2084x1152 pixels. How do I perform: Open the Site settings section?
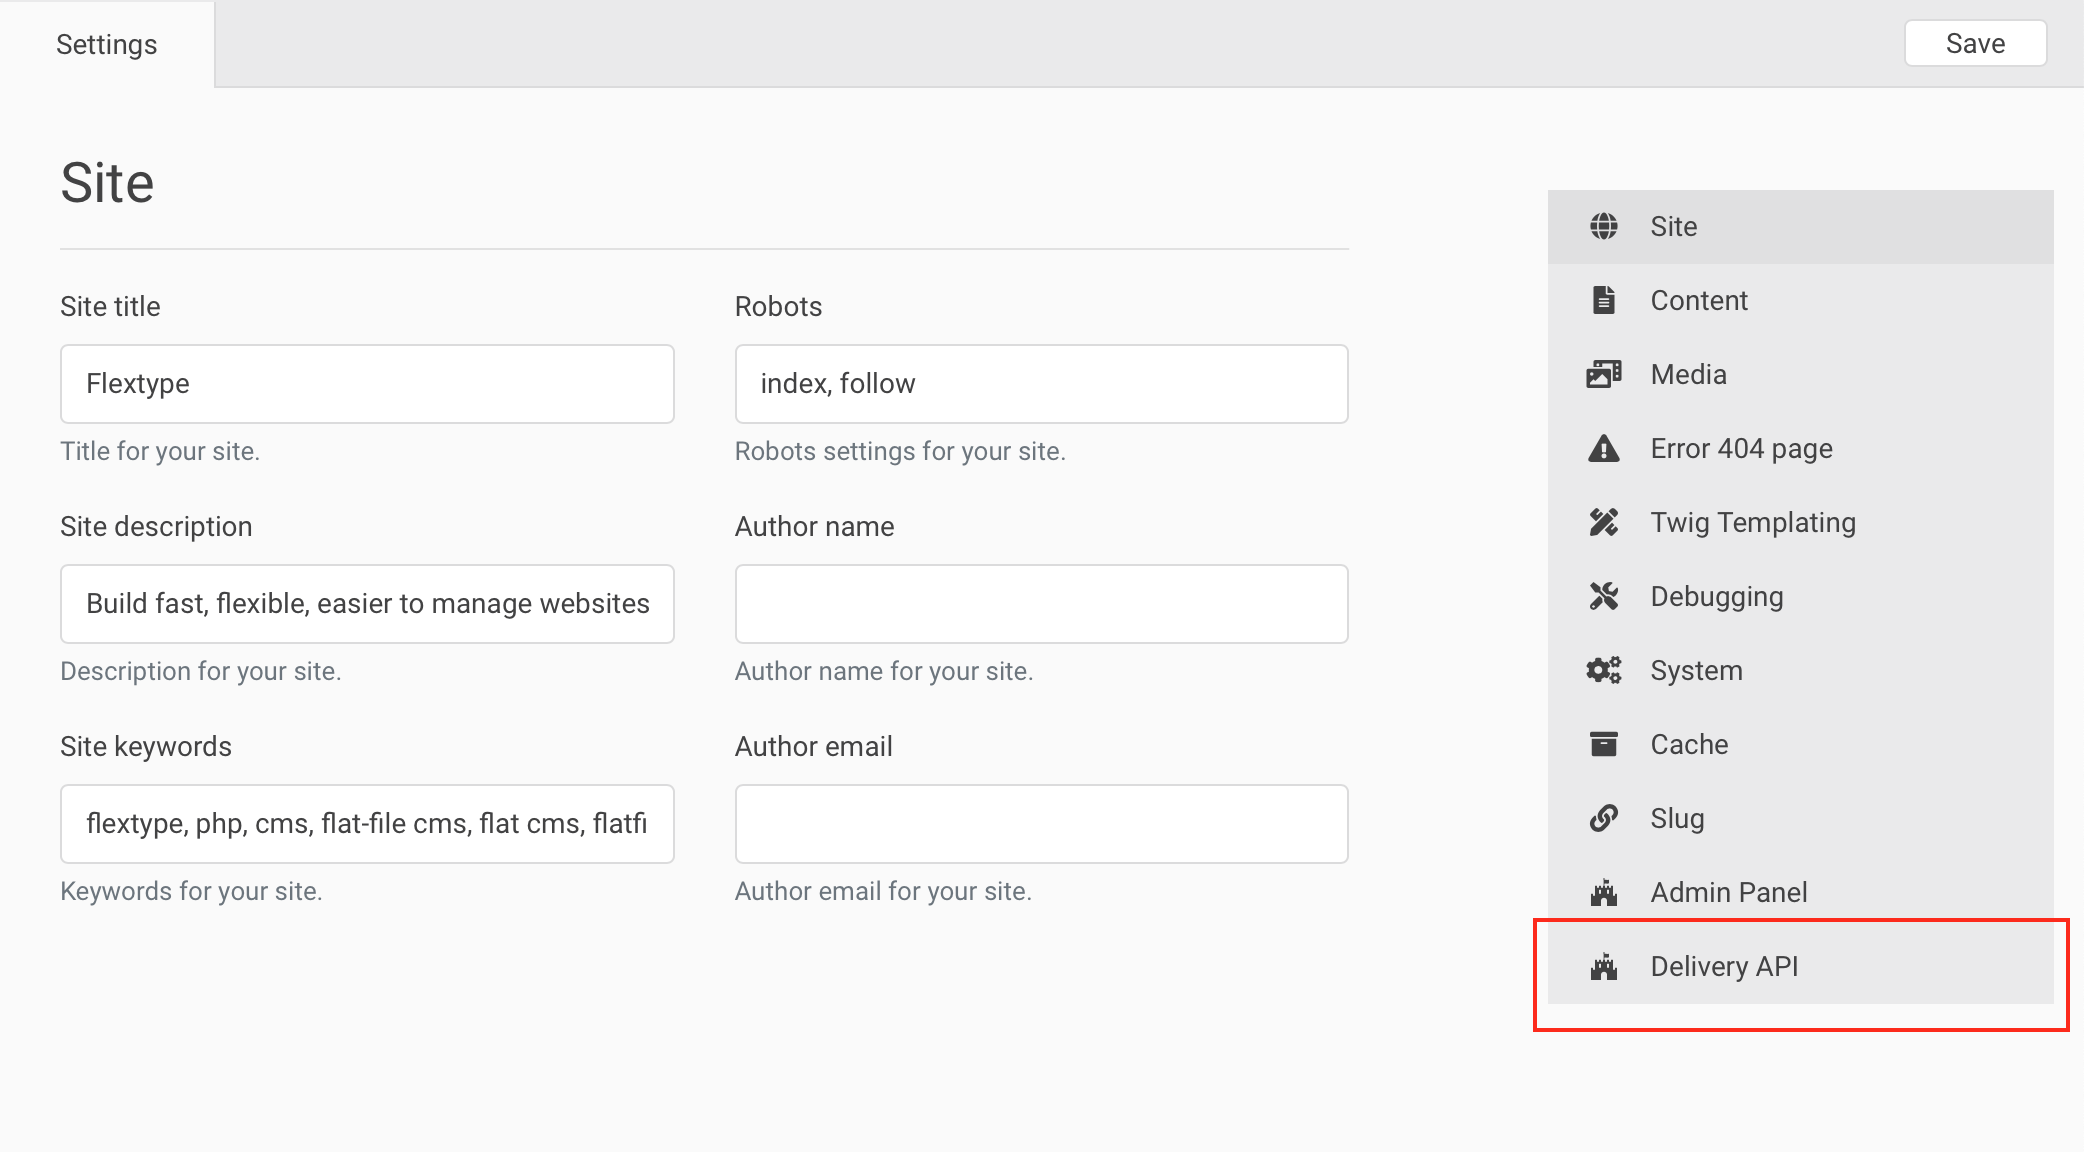point(1801,227)
